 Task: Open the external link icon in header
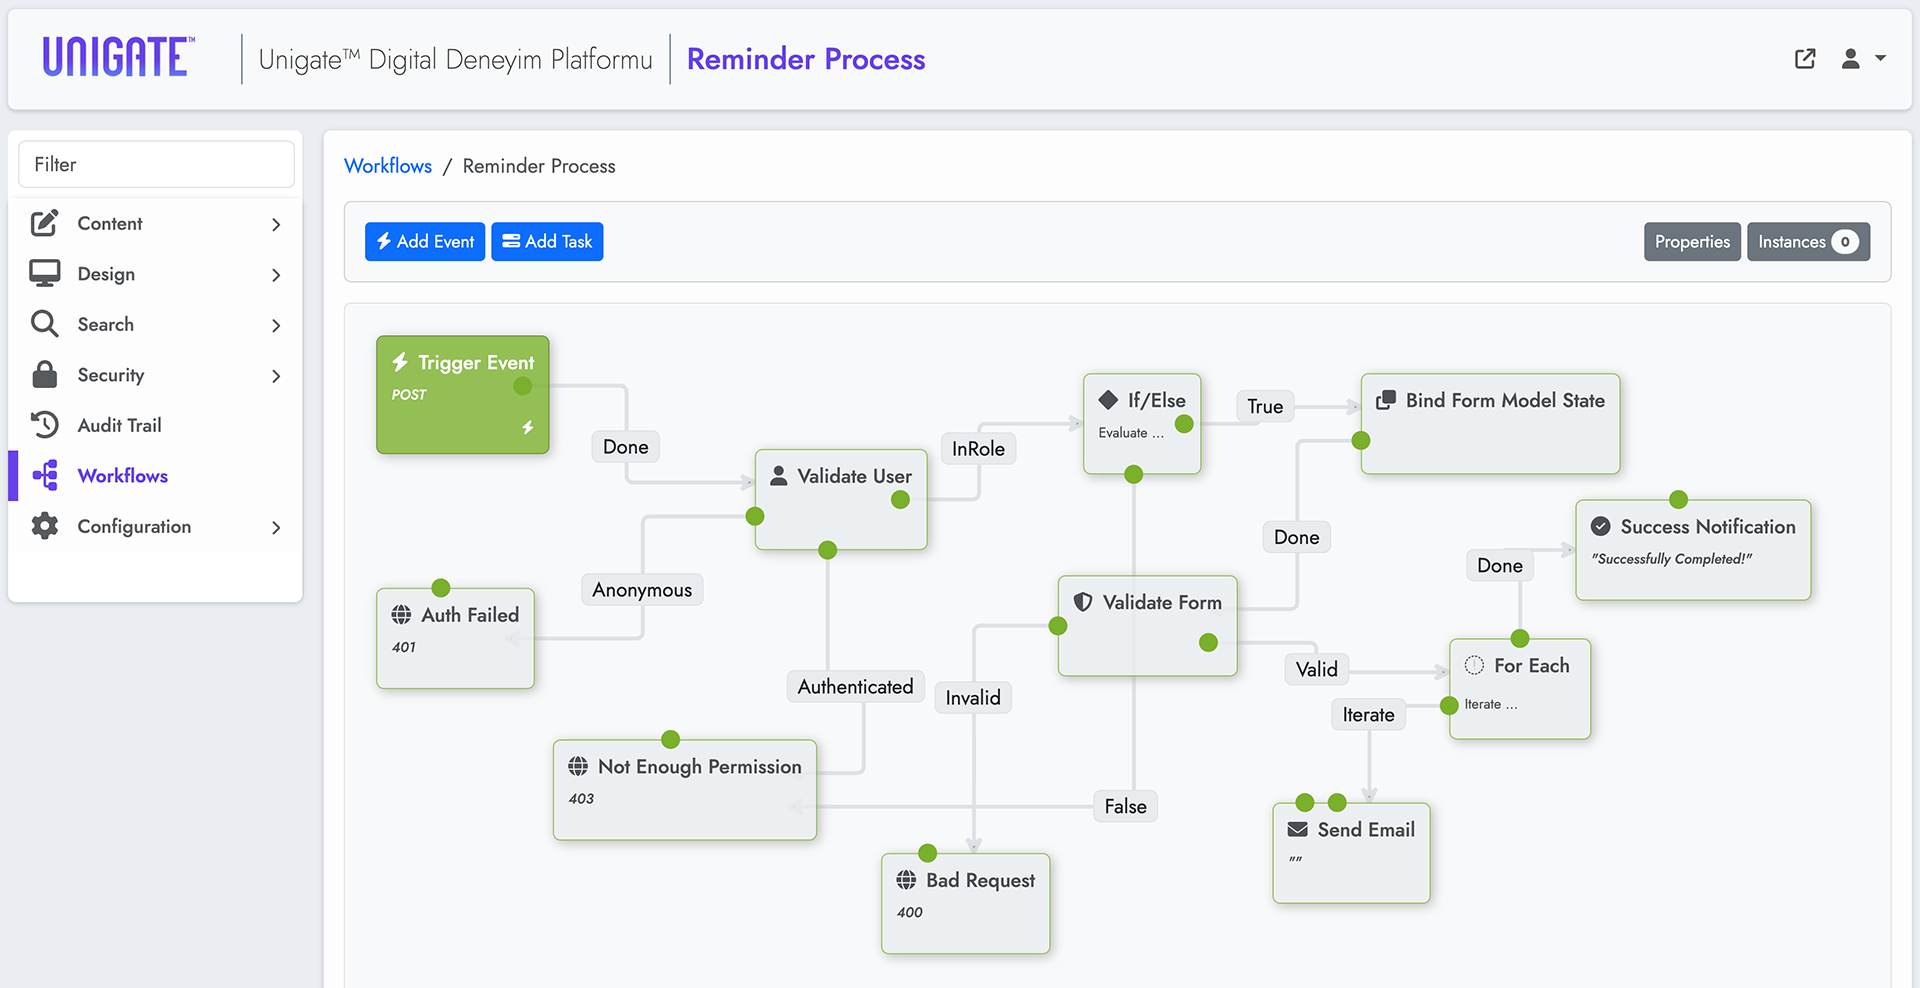(x=1805, y=59)
